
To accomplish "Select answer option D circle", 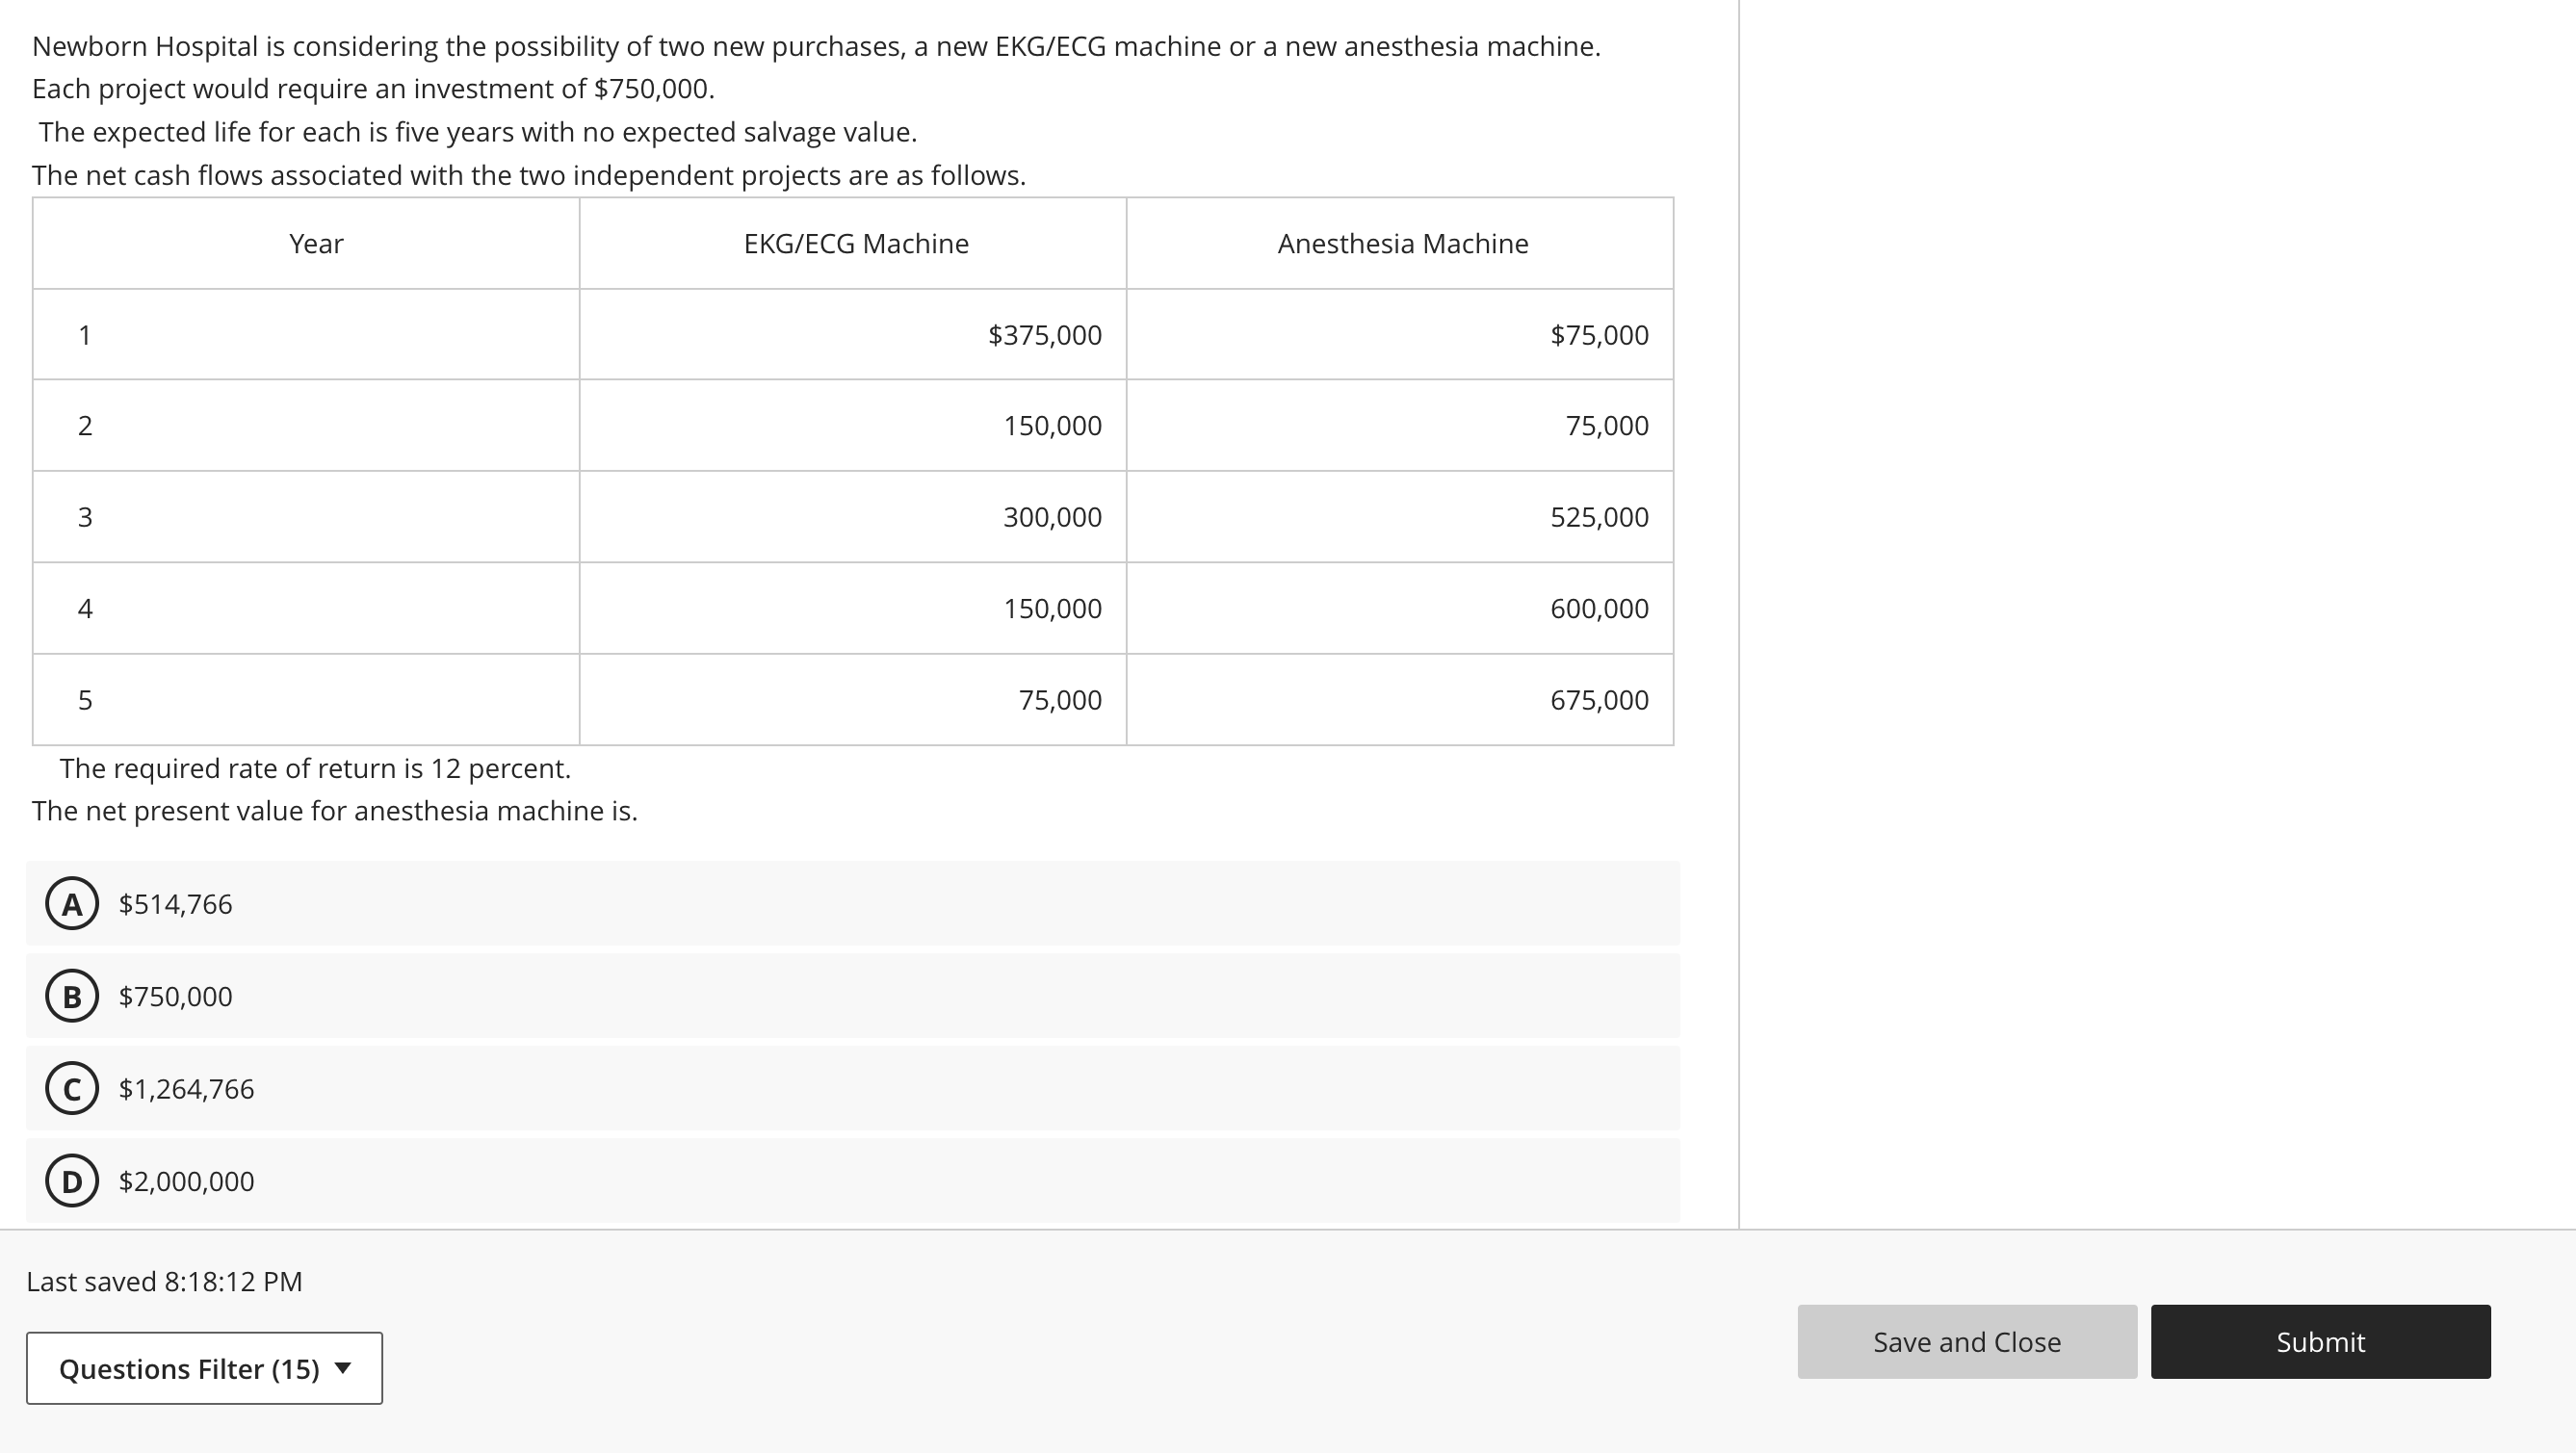I will [x=72, y=1181].
